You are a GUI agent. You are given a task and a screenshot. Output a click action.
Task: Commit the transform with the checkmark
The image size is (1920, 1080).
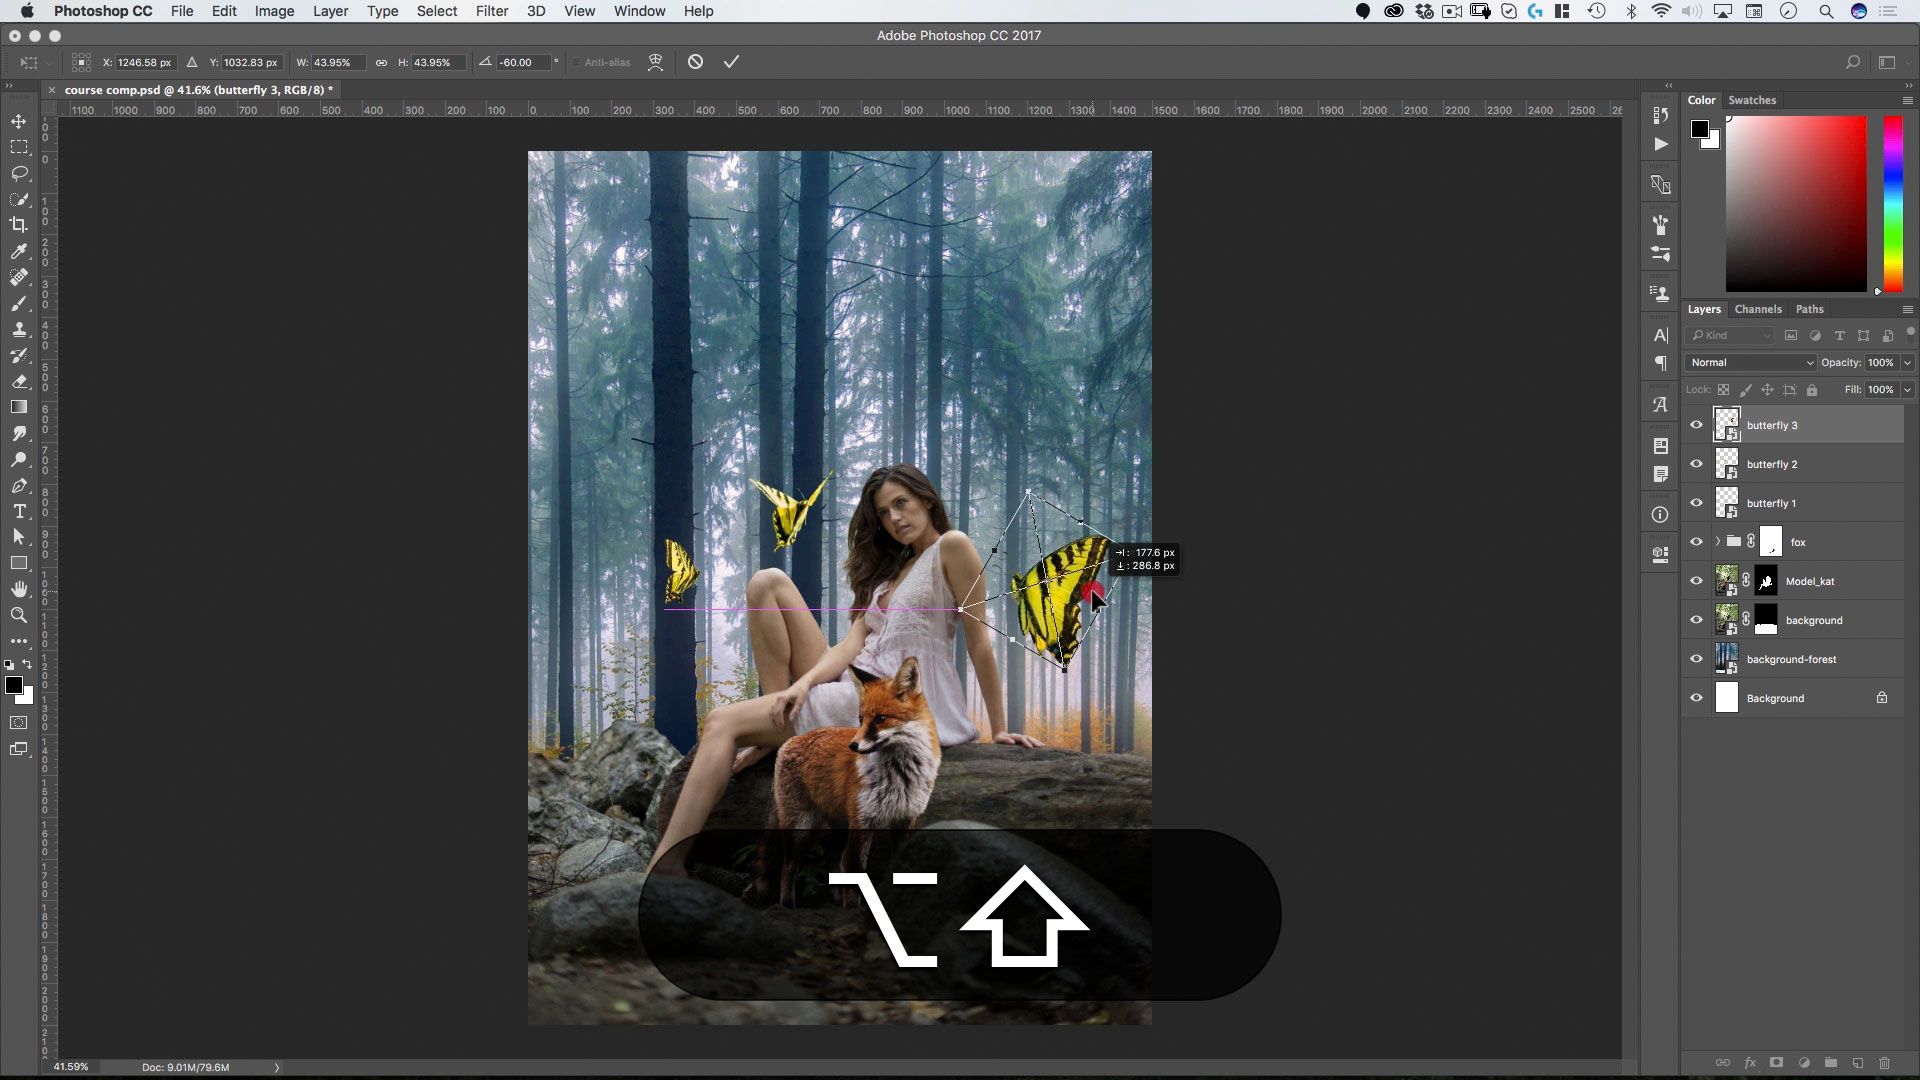click(x=731, y=62)
